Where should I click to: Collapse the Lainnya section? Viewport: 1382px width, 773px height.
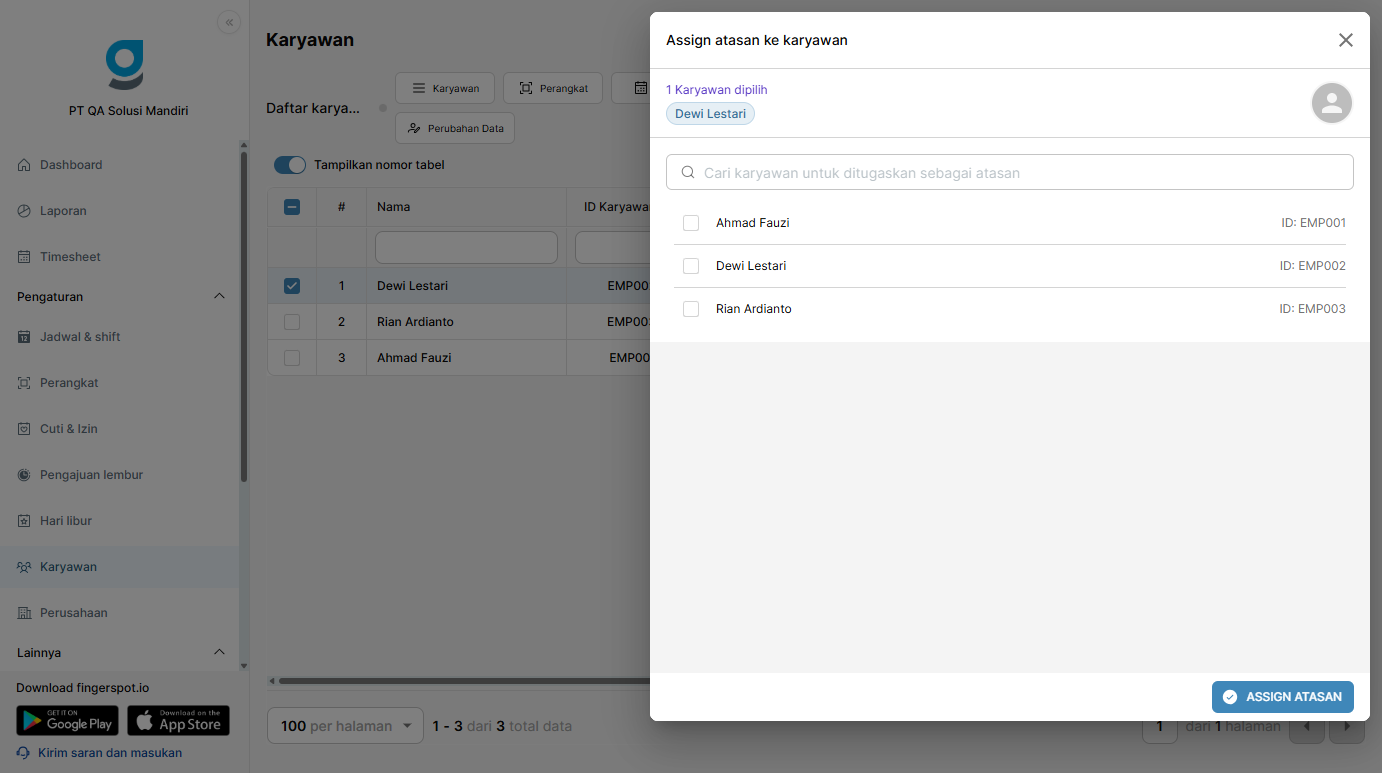tap(220, 652)
